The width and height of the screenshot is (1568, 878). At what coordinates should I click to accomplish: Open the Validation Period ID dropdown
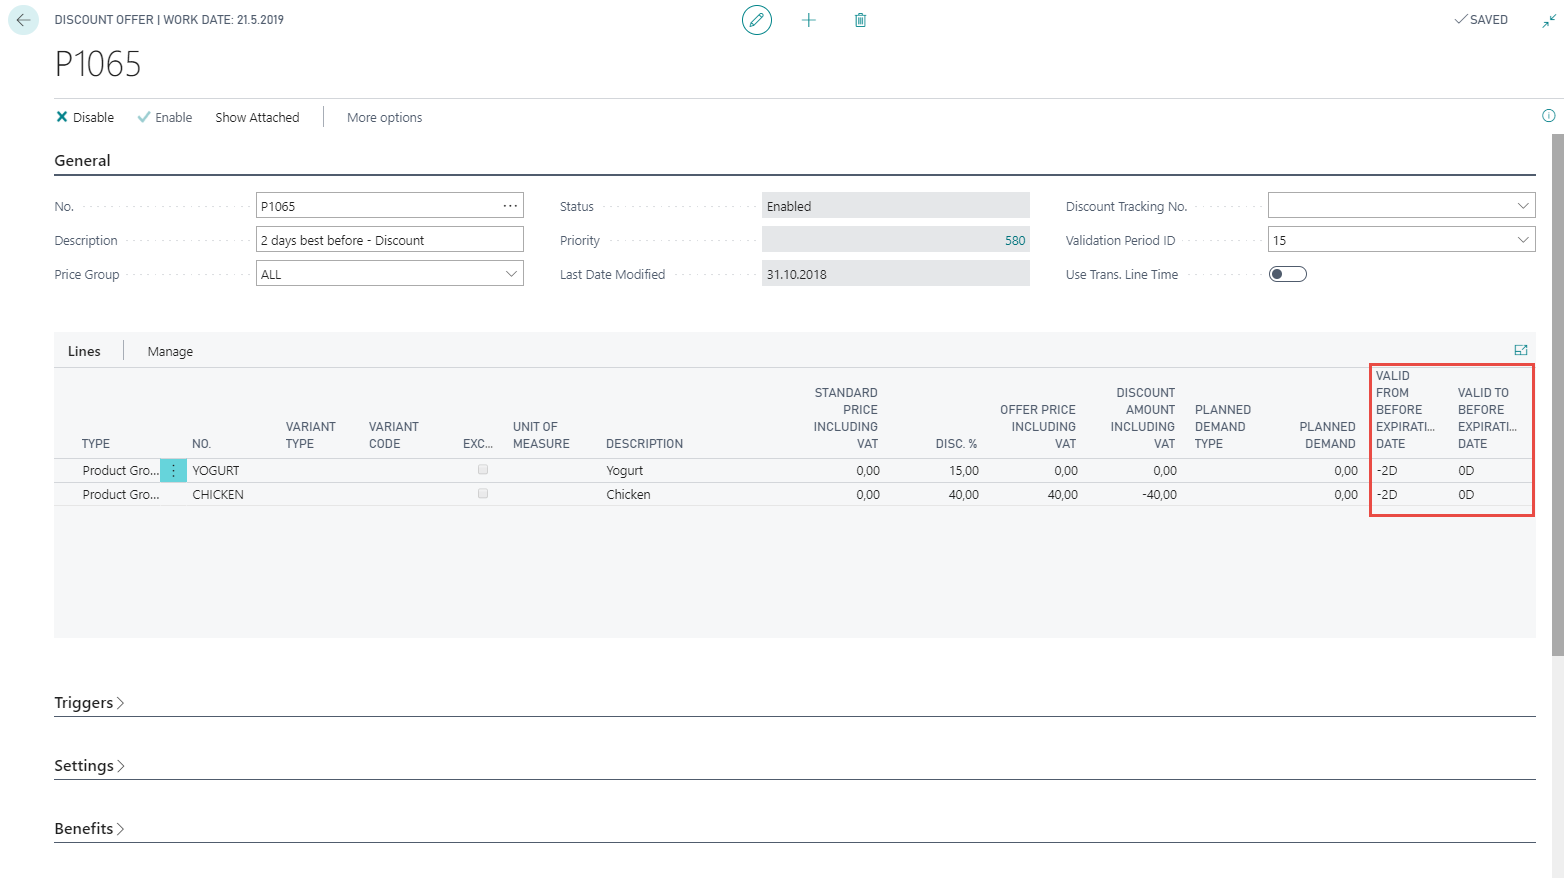tap(1522, 240)
